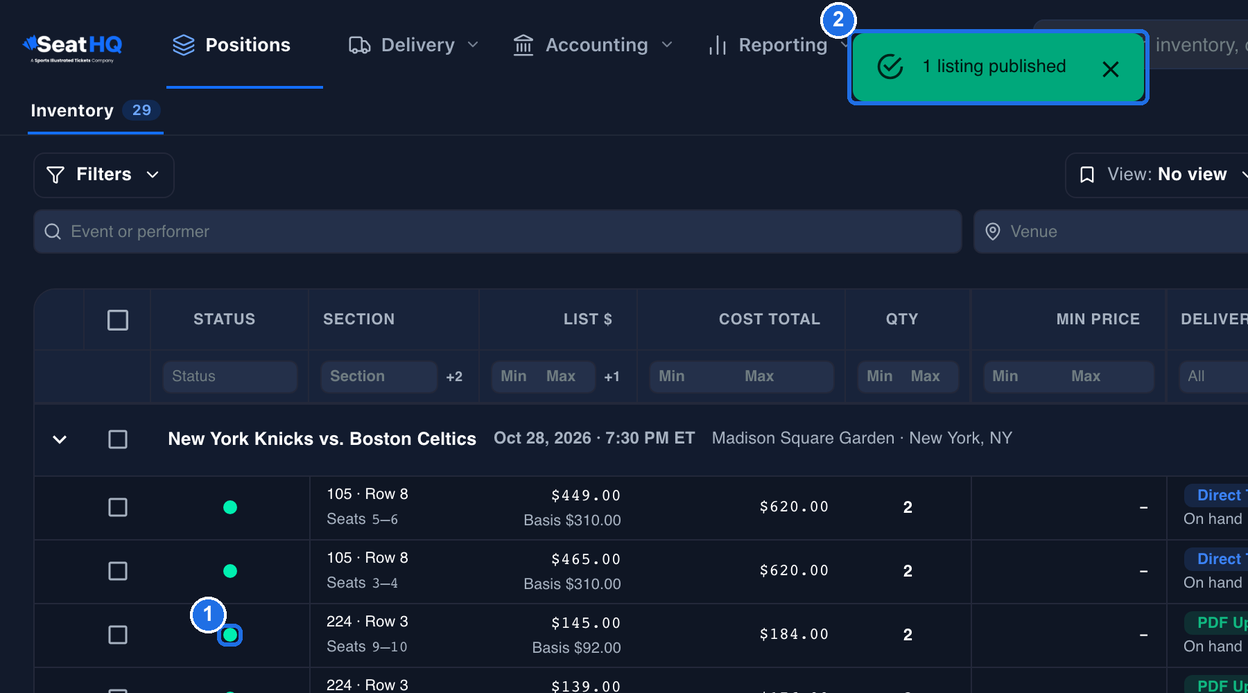Open the Reporting menu
Image resolution: width=1248 pixels, height=693 pixels.
778,45
